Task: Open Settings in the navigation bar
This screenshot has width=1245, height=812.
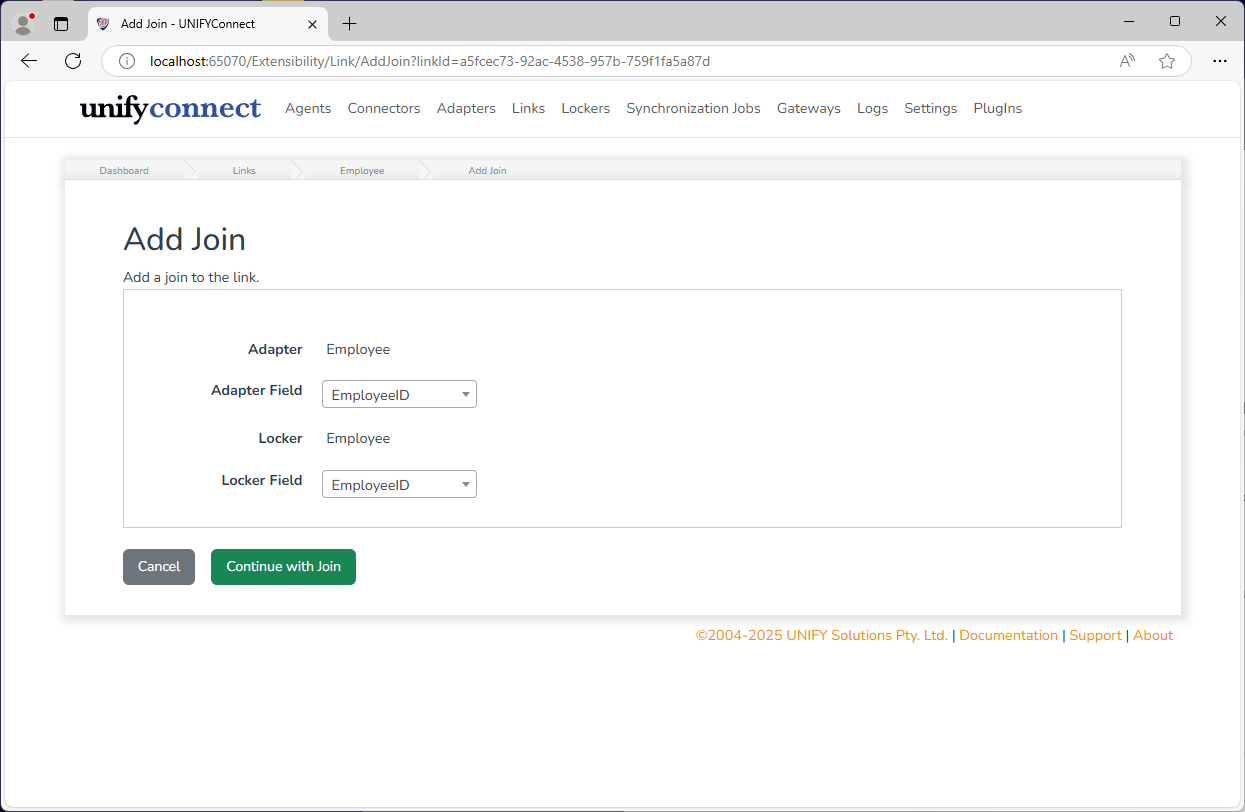Action: tap(930, 108)
